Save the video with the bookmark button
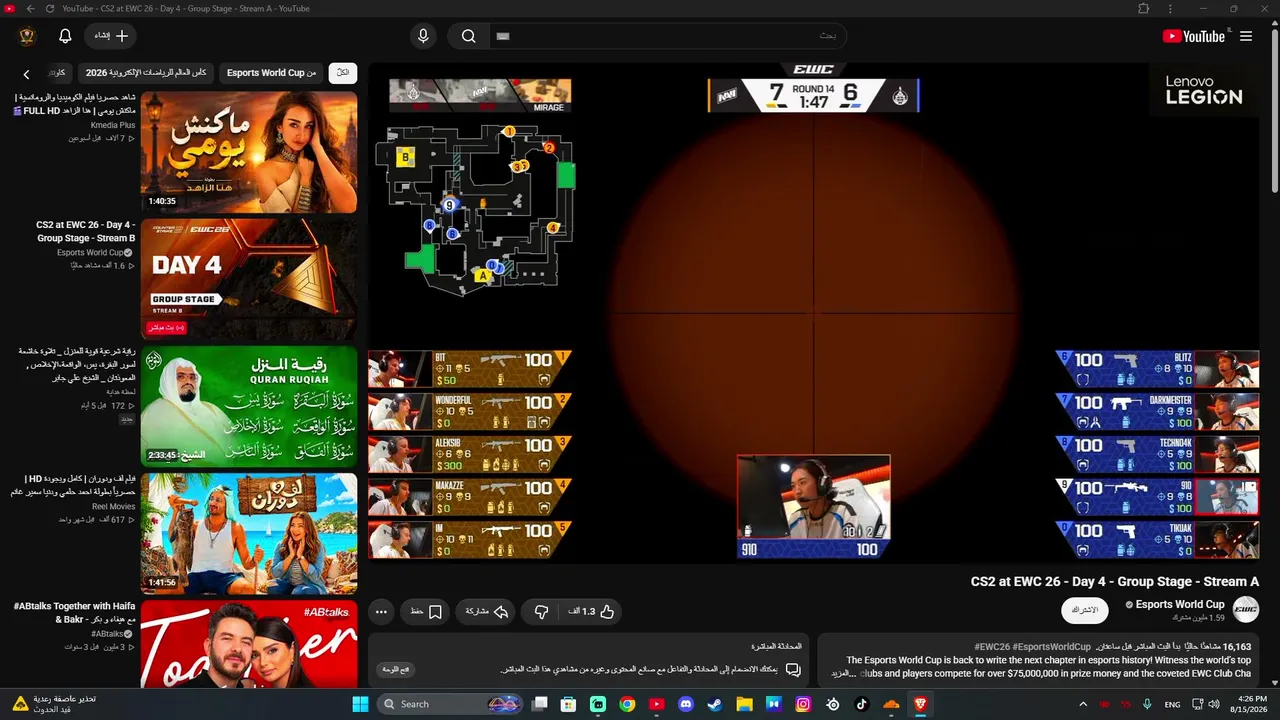Screen dimensions: 1280x720 point(426,611)
